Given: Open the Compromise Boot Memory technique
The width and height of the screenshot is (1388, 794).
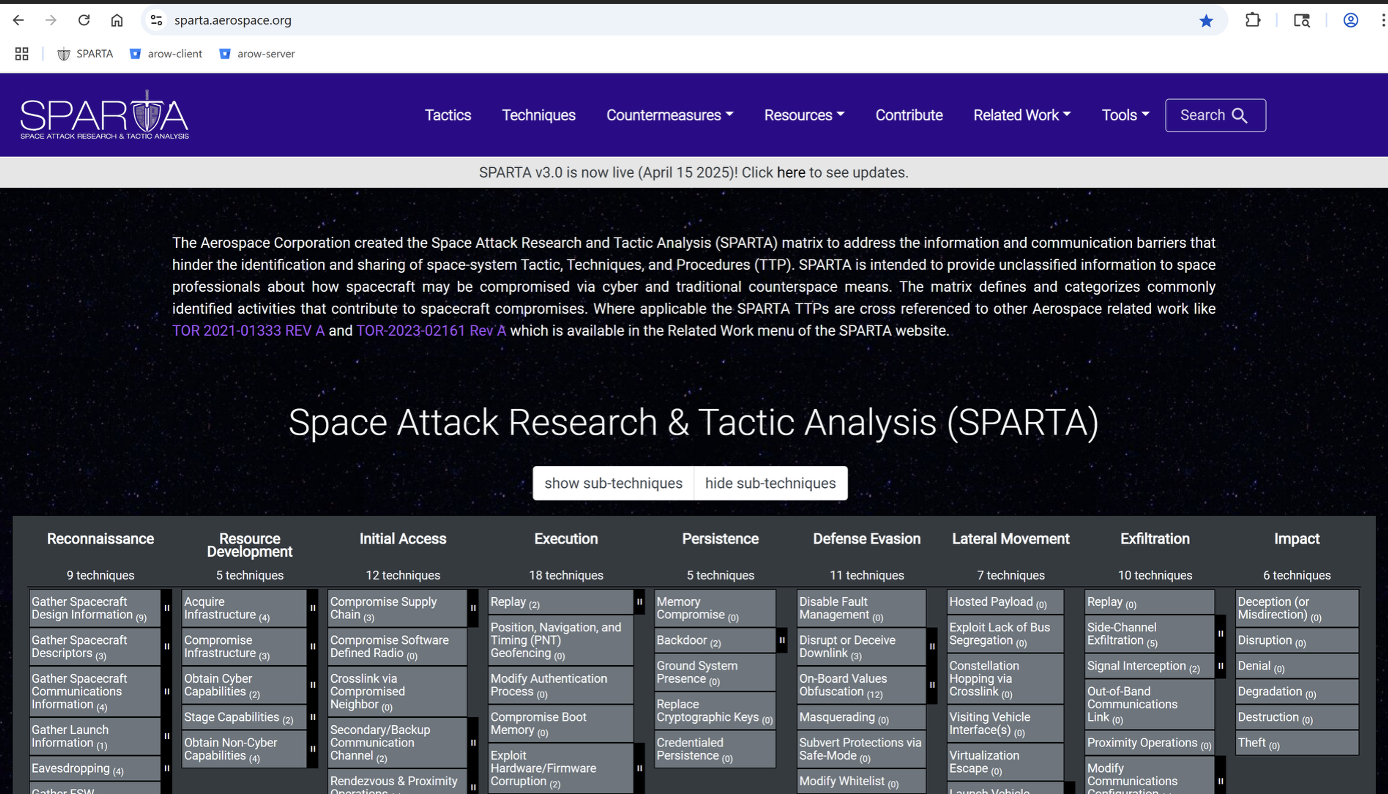Looking at the screenshot, I should coord(560,724).
